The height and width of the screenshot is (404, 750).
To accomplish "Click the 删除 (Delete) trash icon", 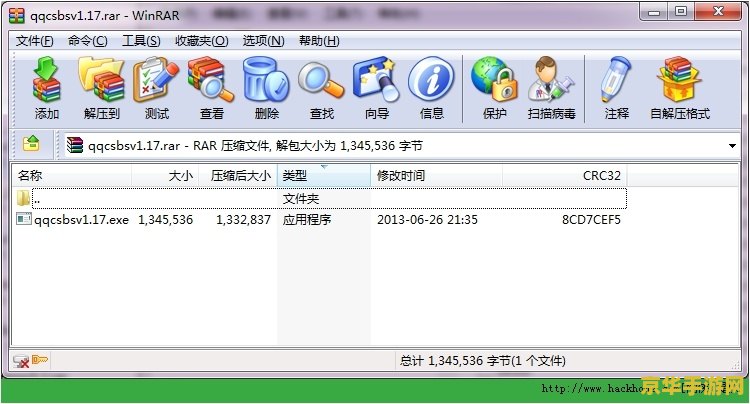I will [x=266, y=79].
